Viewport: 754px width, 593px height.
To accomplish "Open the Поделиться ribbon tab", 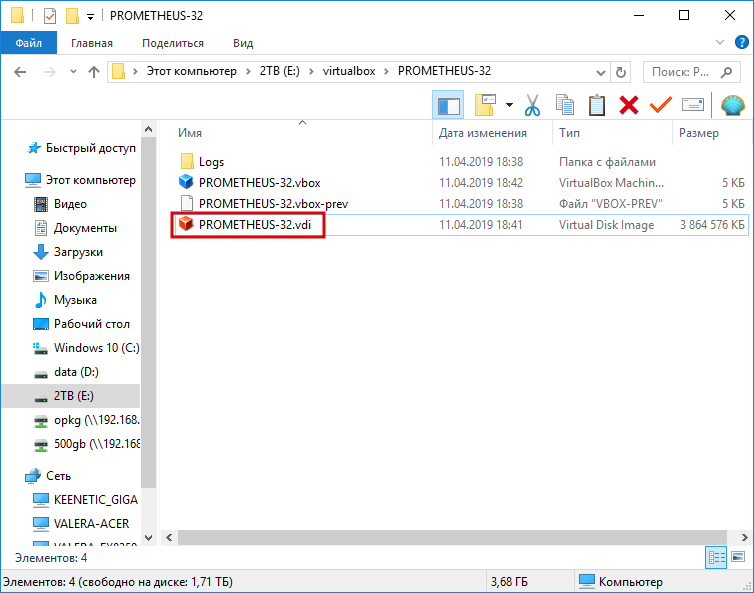I will (173, 43).
